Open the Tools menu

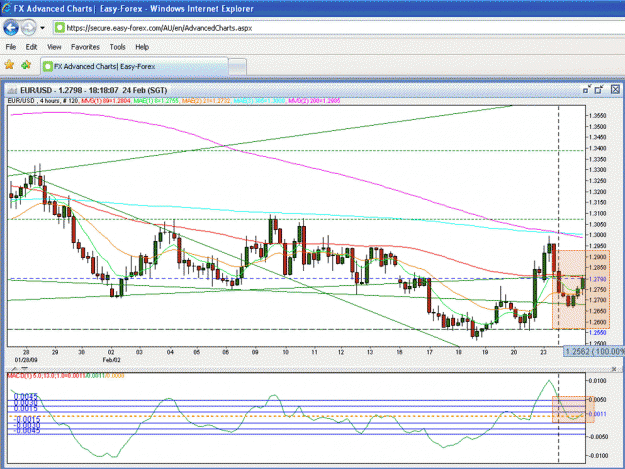point(118,47)
